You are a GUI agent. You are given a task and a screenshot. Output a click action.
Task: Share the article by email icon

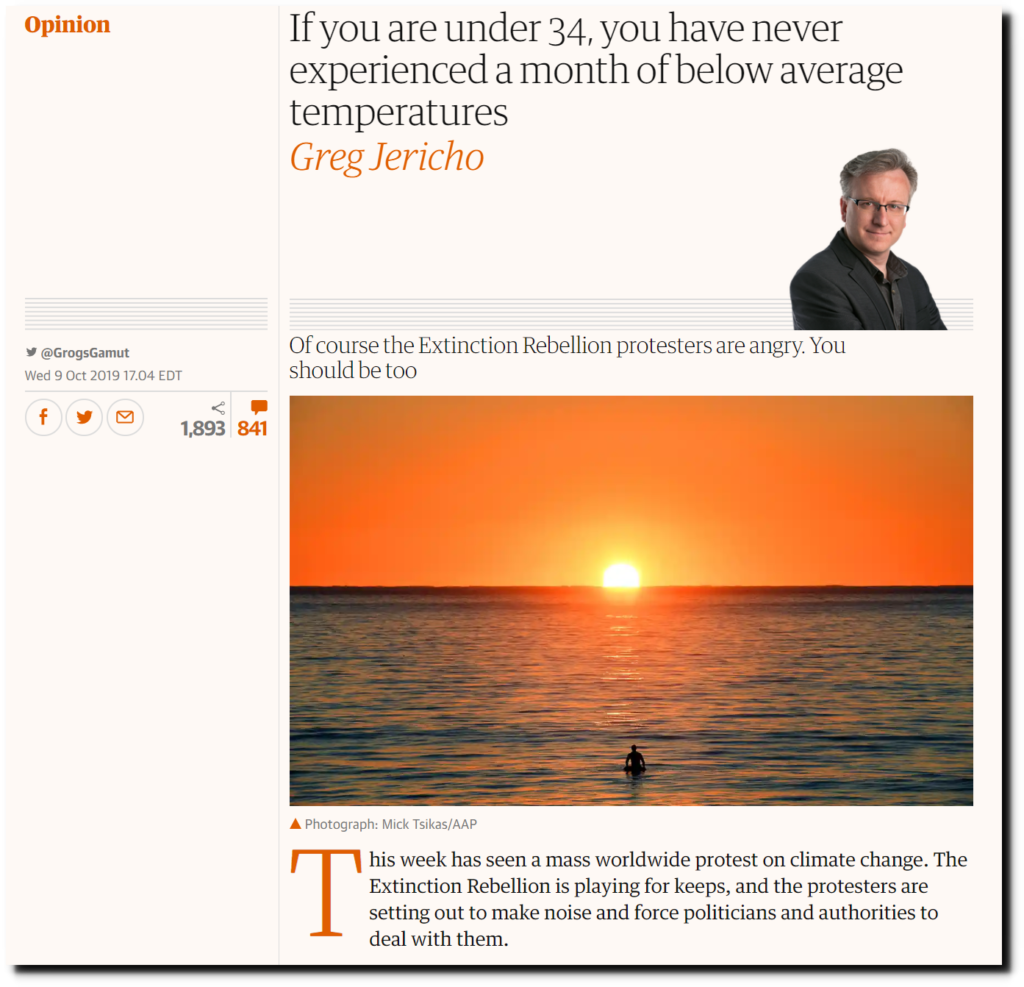click(x=125, y=417)
